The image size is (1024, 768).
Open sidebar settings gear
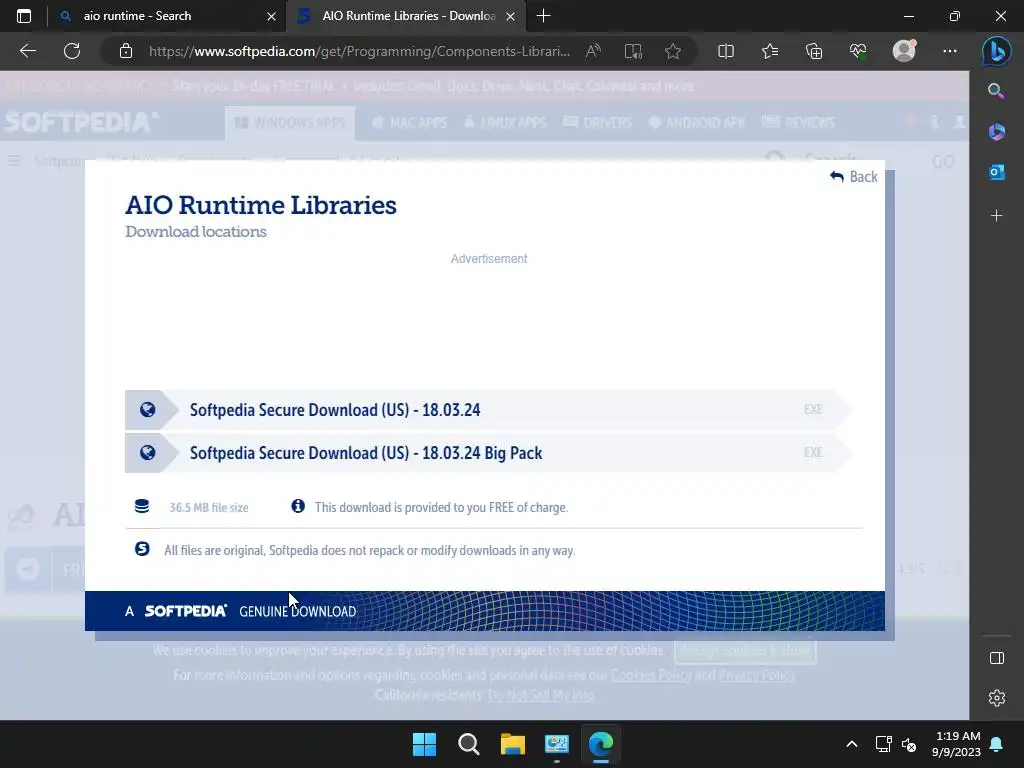[997, 698]
